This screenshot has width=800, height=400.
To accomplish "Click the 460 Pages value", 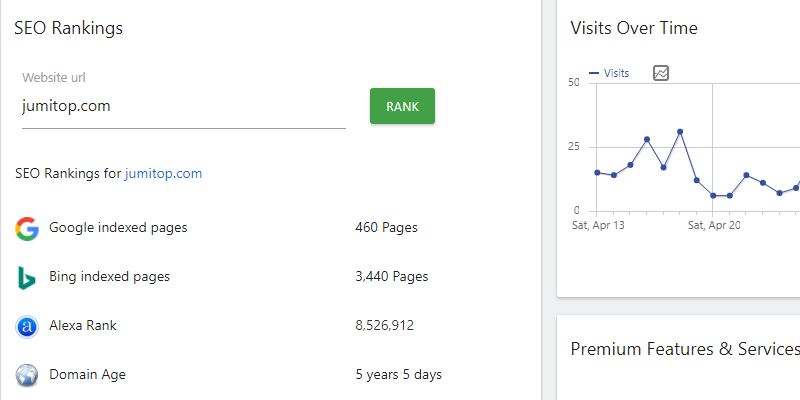I will [x=386, y=228].
